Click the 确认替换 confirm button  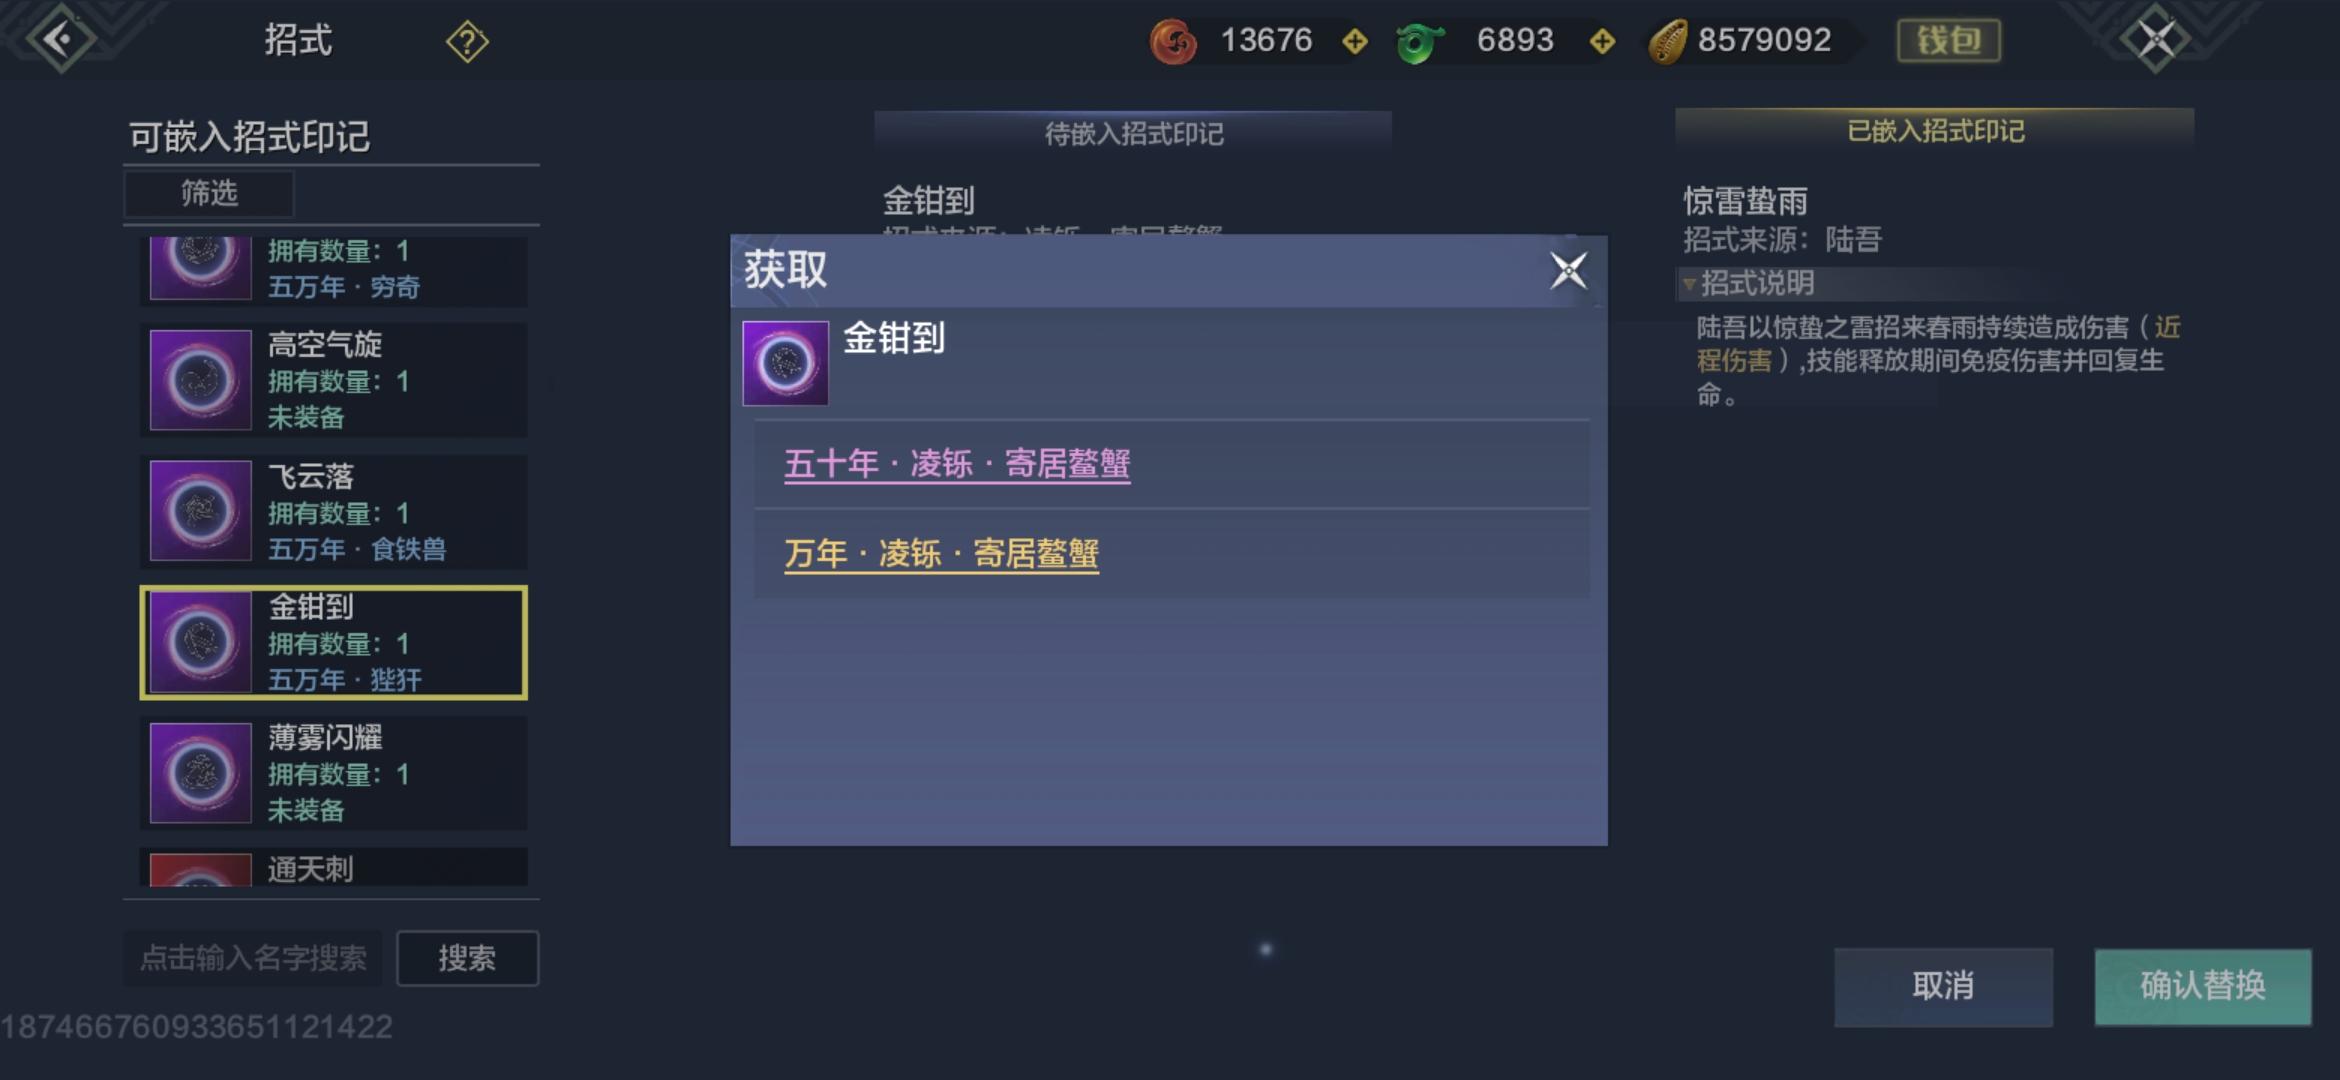click(2203, 986)
